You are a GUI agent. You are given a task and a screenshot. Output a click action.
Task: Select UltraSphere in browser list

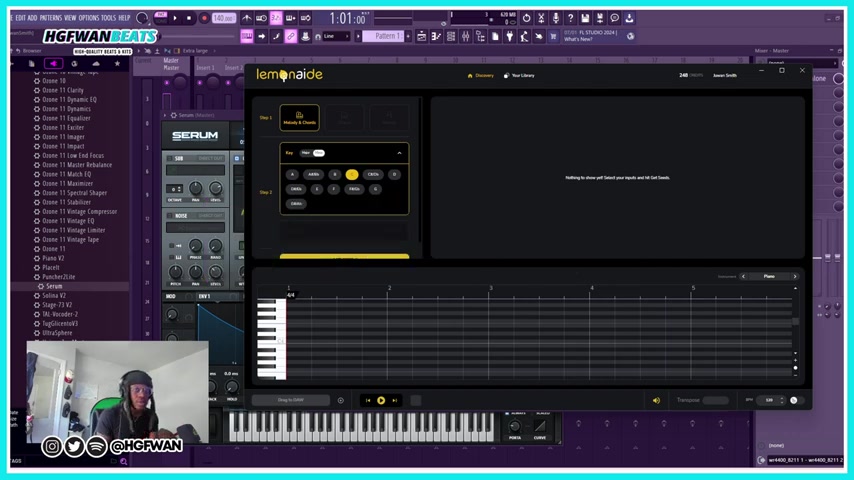(x=57, y=333)
